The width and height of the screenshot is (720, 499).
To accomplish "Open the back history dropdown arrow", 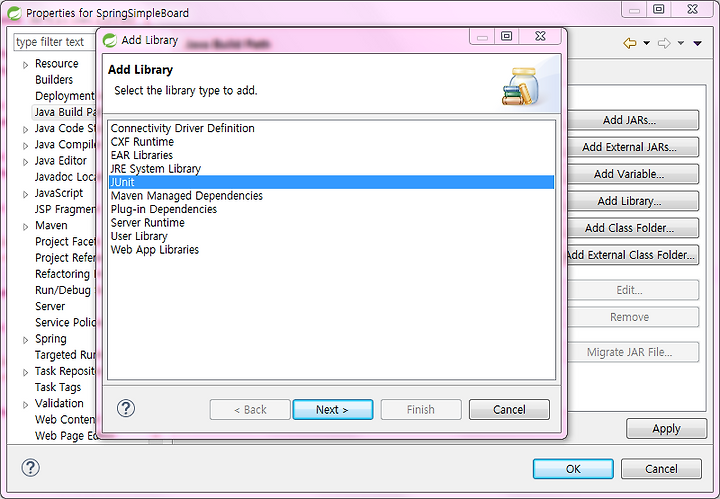I will coord(647,43).
